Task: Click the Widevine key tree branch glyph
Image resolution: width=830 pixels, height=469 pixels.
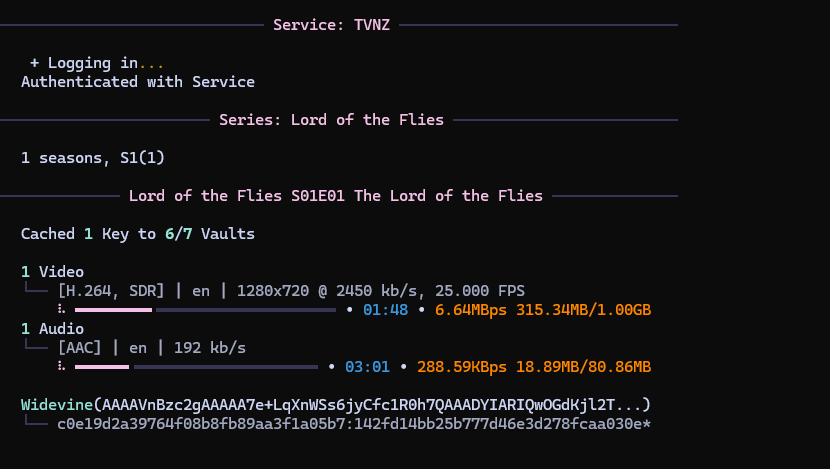Action: pyautogui.click(x=35, y=422)
